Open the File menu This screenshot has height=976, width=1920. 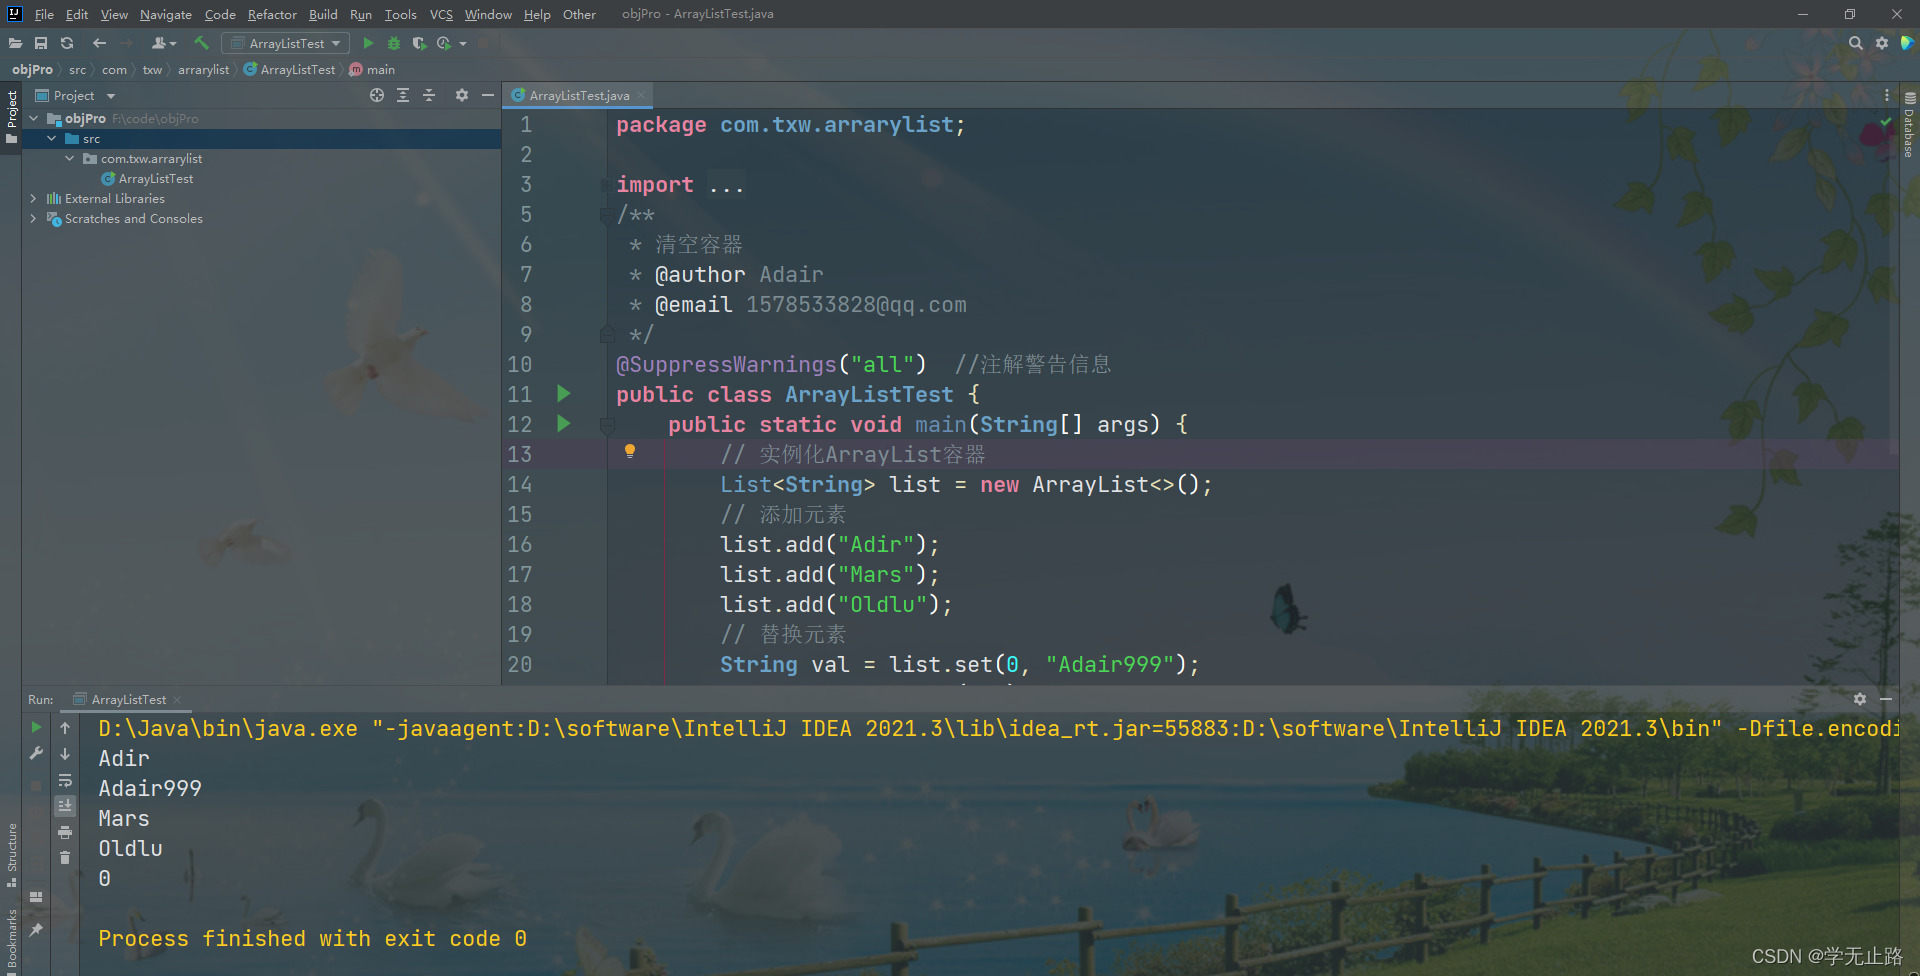[44, 14]
